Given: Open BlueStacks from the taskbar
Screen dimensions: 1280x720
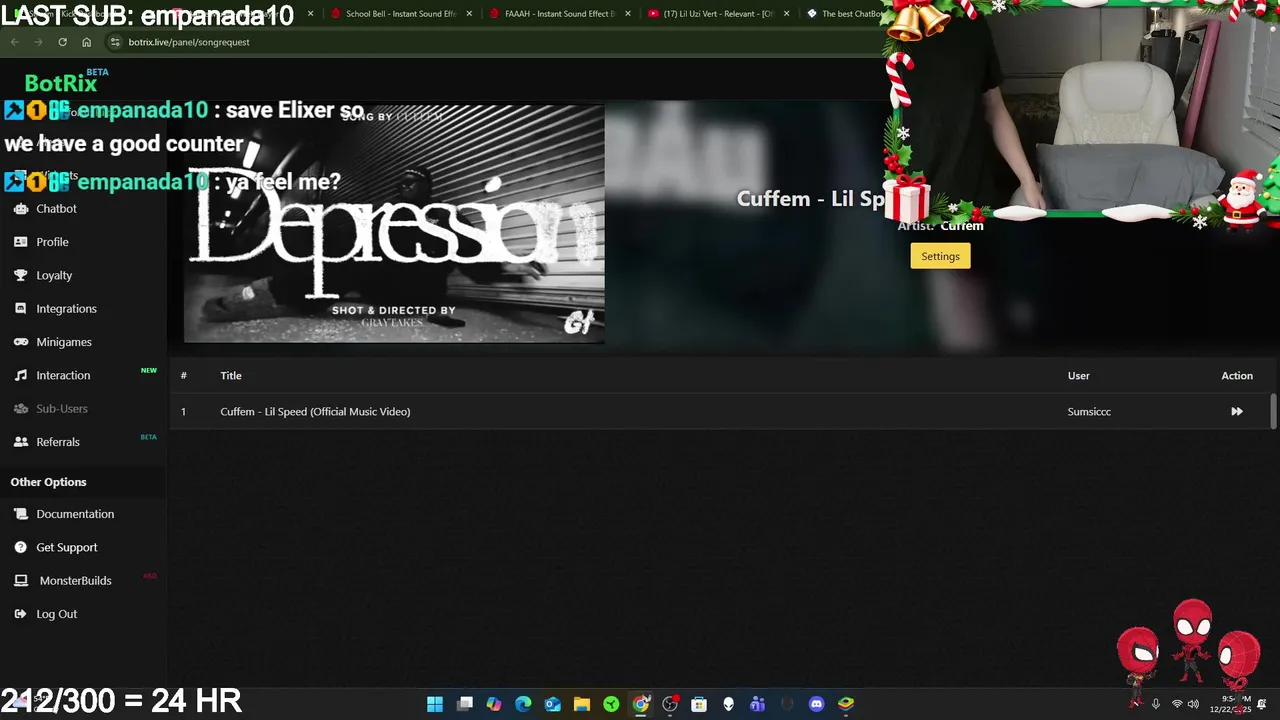Looking at the screenshot, I should pyautogui.click(x=846, y=704).
